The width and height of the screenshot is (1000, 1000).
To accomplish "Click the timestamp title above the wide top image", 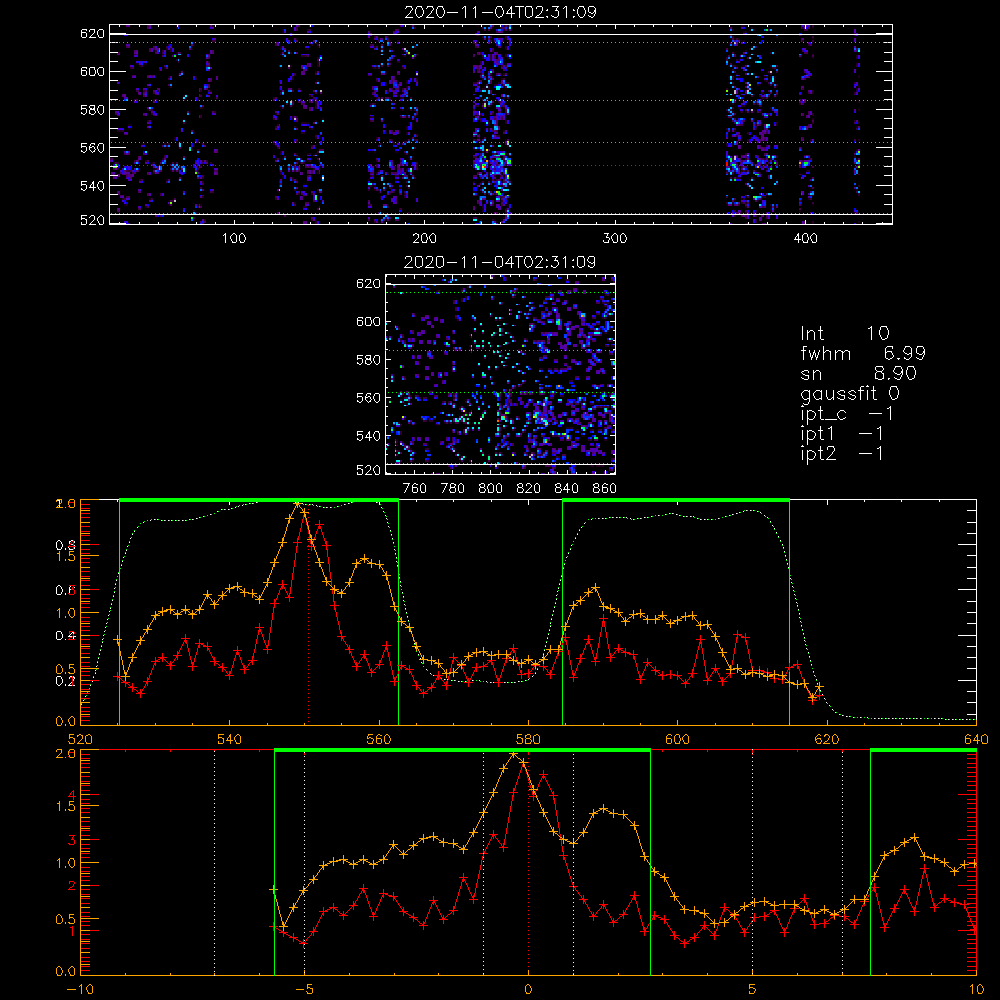I will pyautogui.click(x=500, y=12).
